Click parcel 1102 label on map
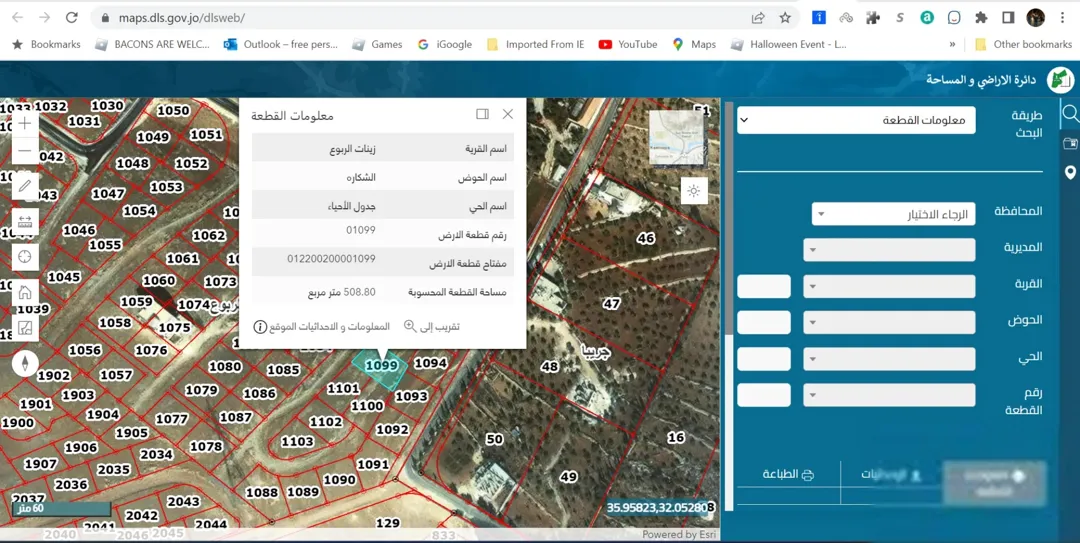Viewport: 1080px width, 543px height. 326,422
